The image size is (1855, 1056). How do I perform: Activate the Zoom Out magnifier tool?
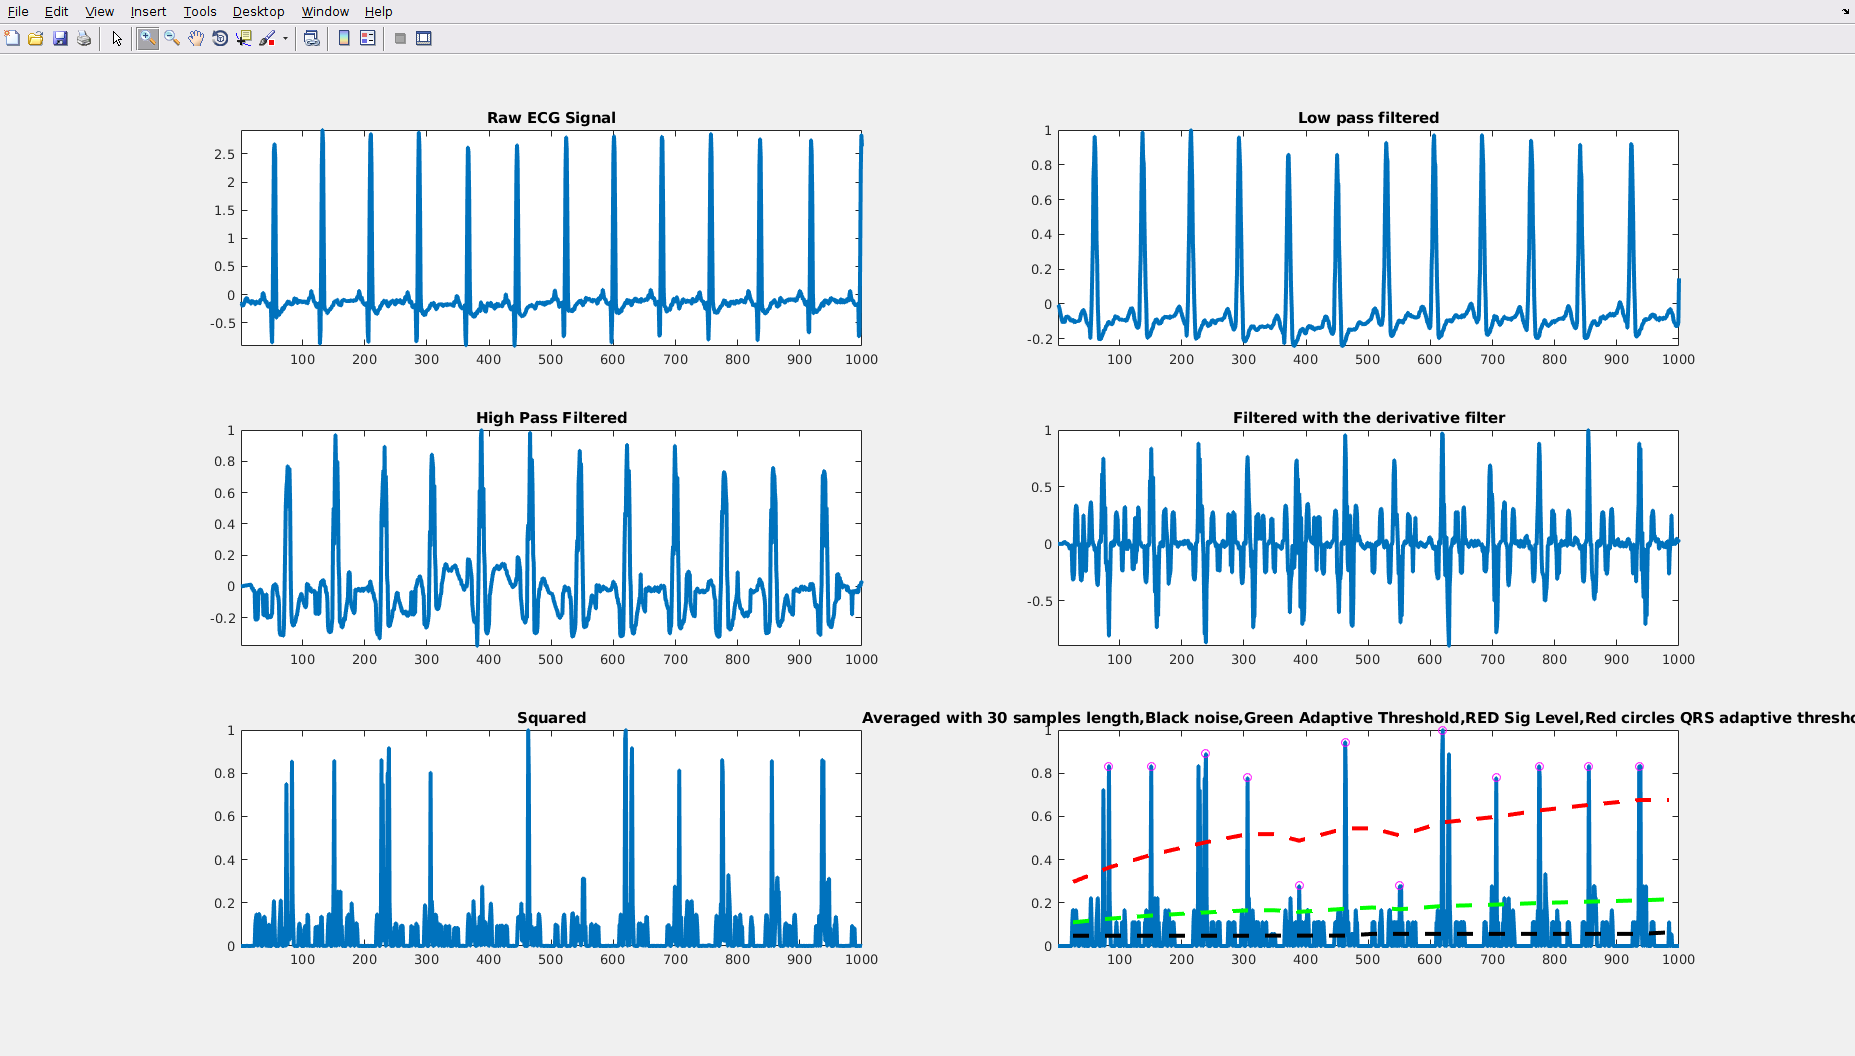click(x=172, y=38)
